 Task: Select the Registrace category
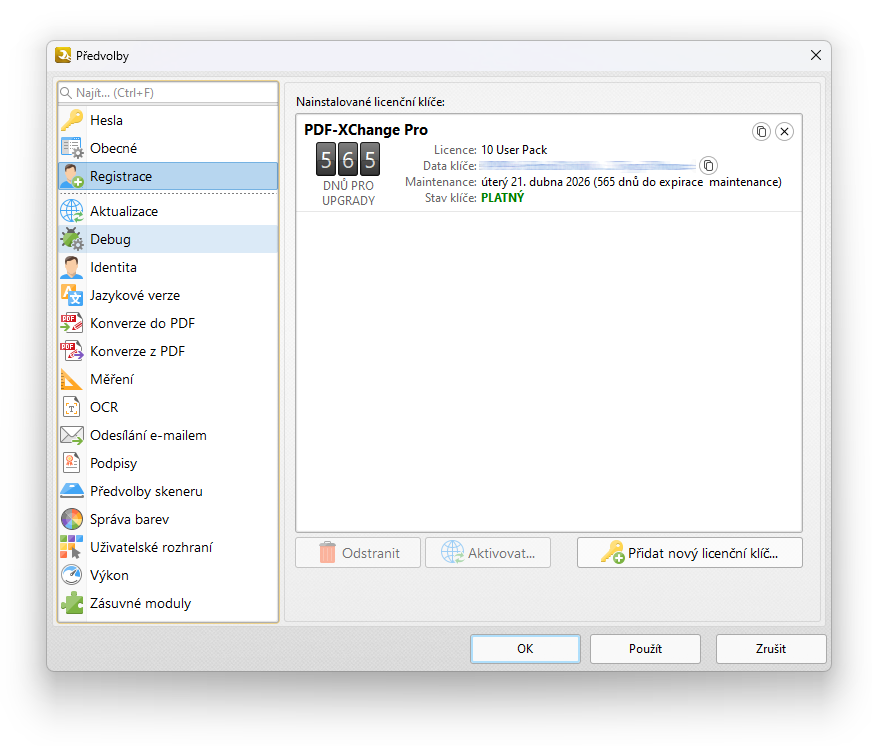[x=168, y=176]
